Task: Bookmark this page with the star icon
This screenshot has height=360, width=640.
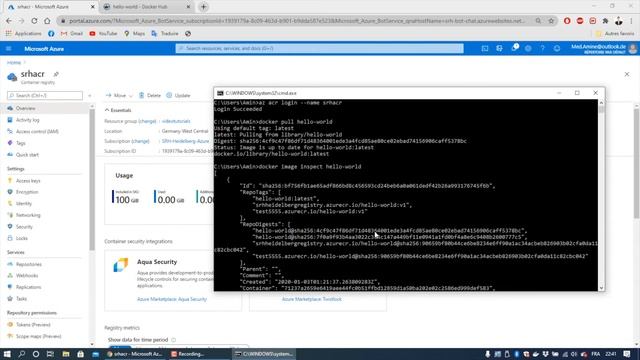Action: coord(551,21)
